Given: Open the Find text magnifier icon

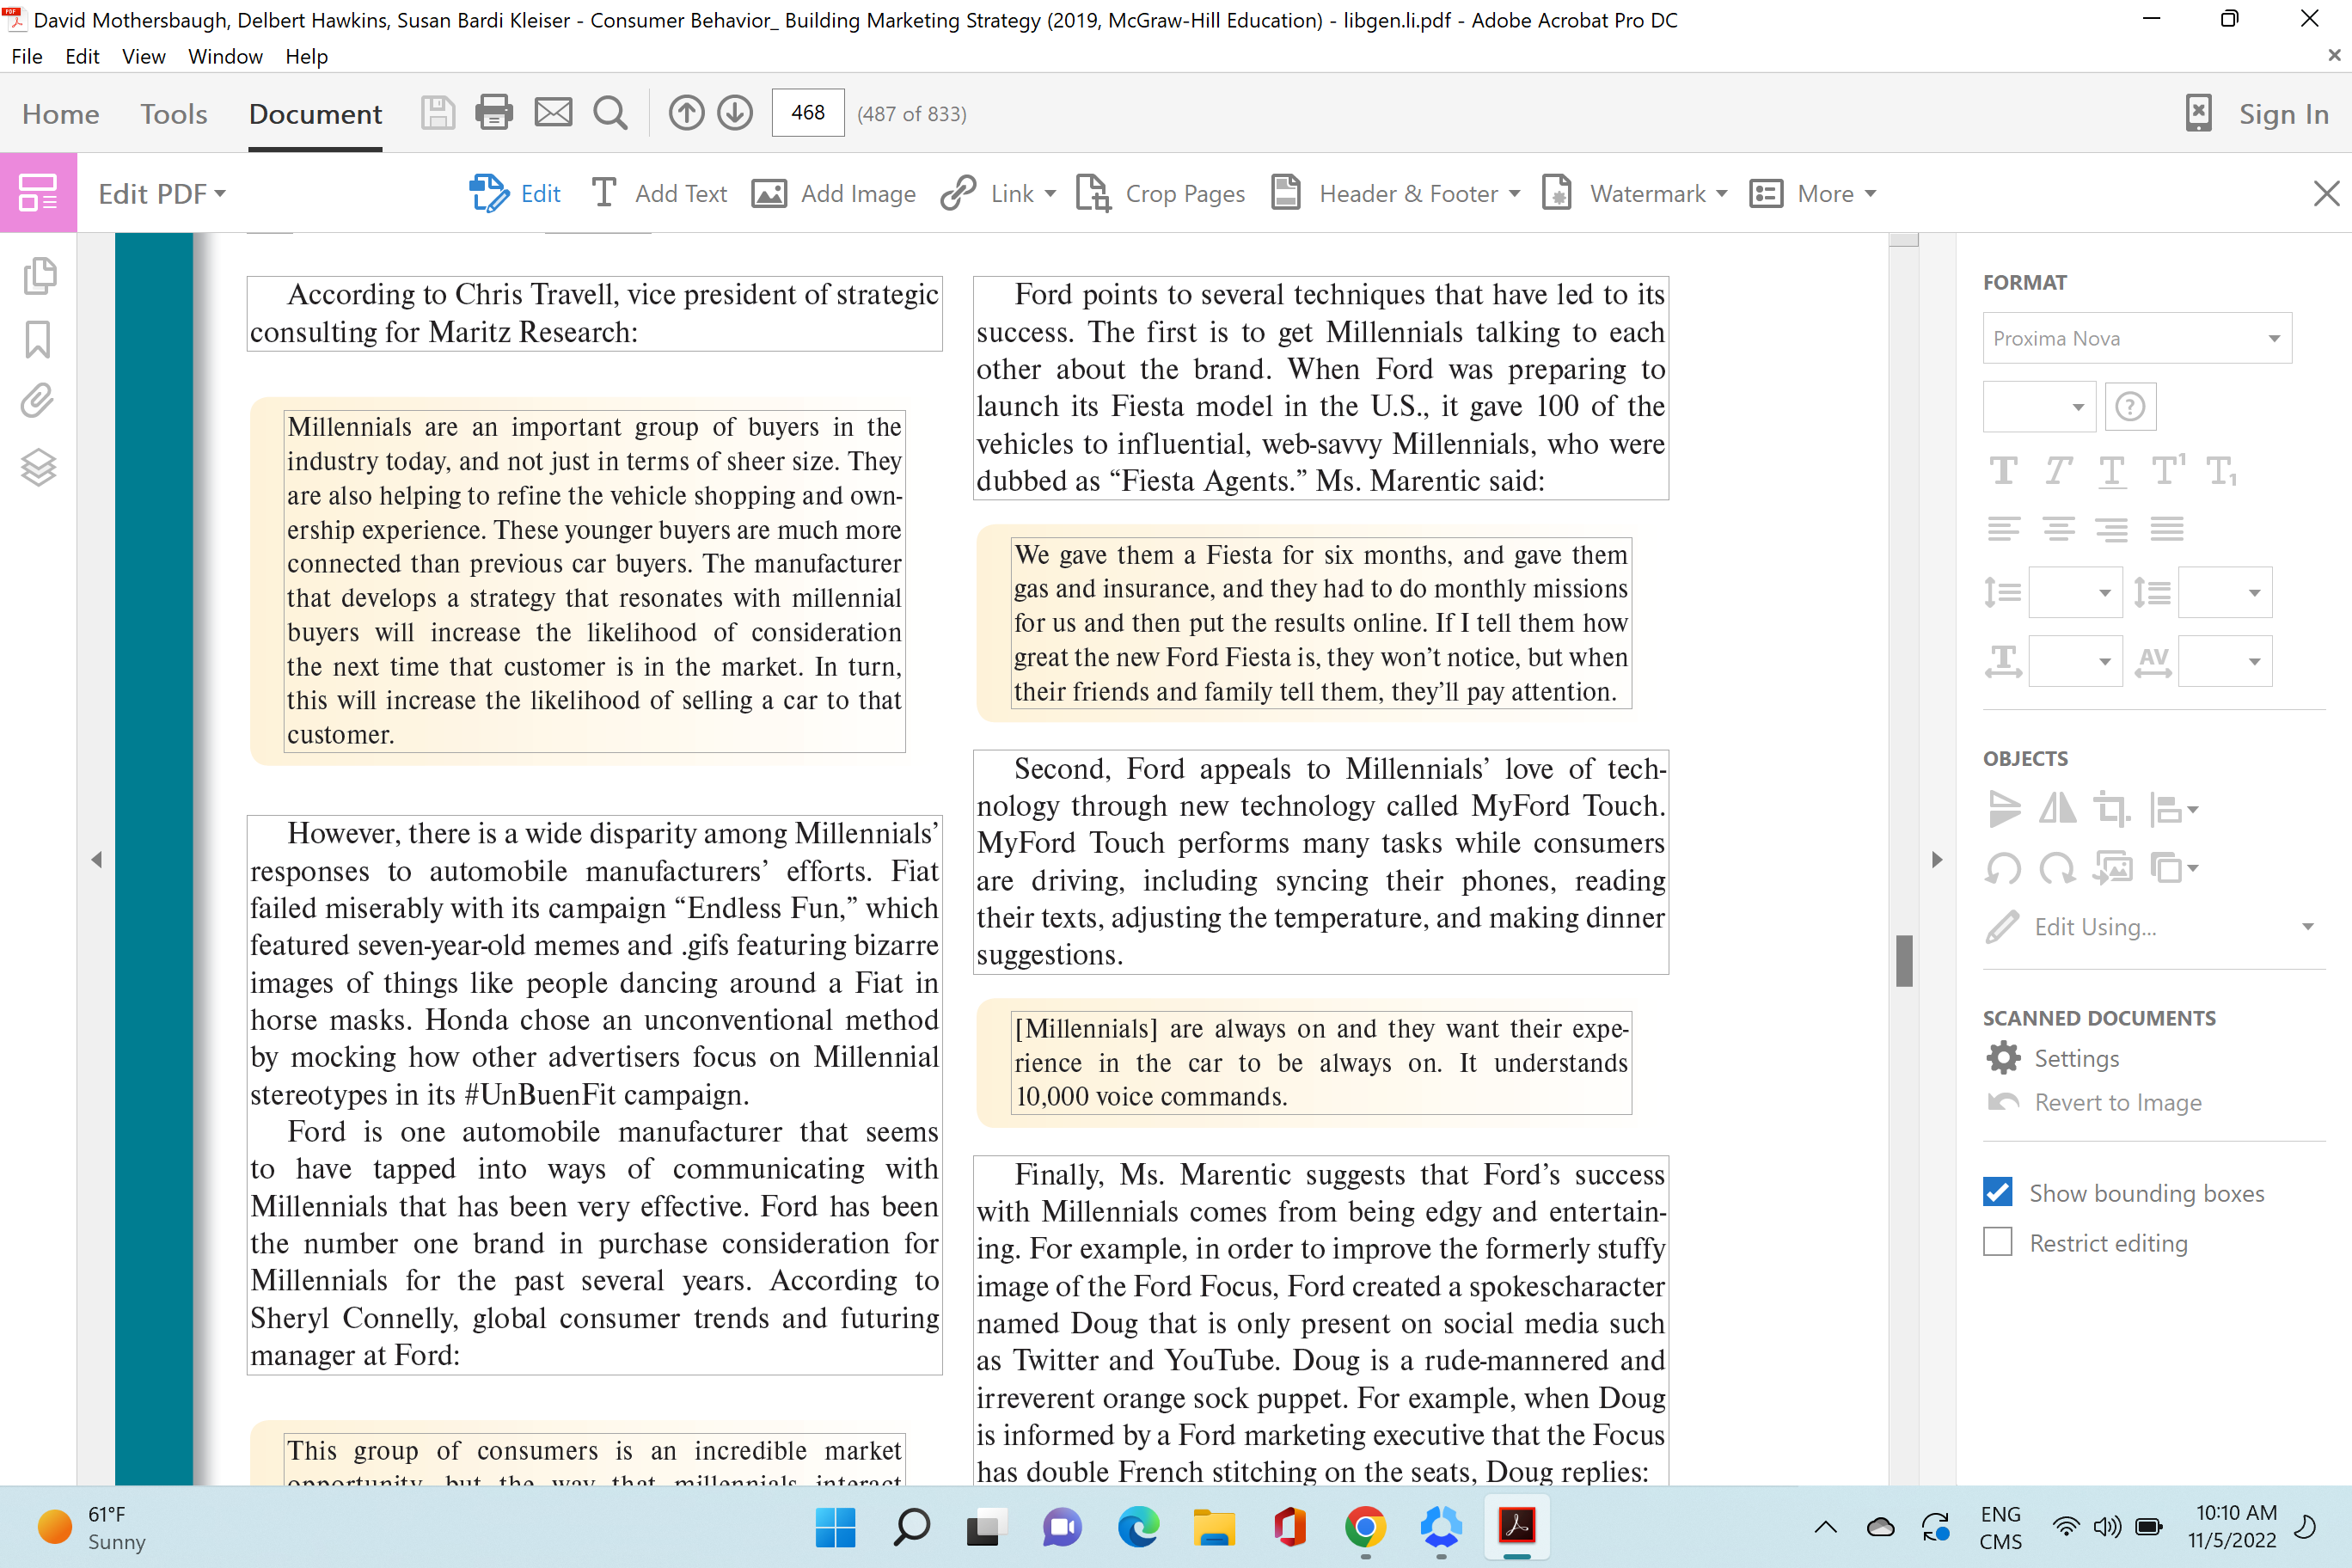Looking at the screenshot, I should (610, 113).
